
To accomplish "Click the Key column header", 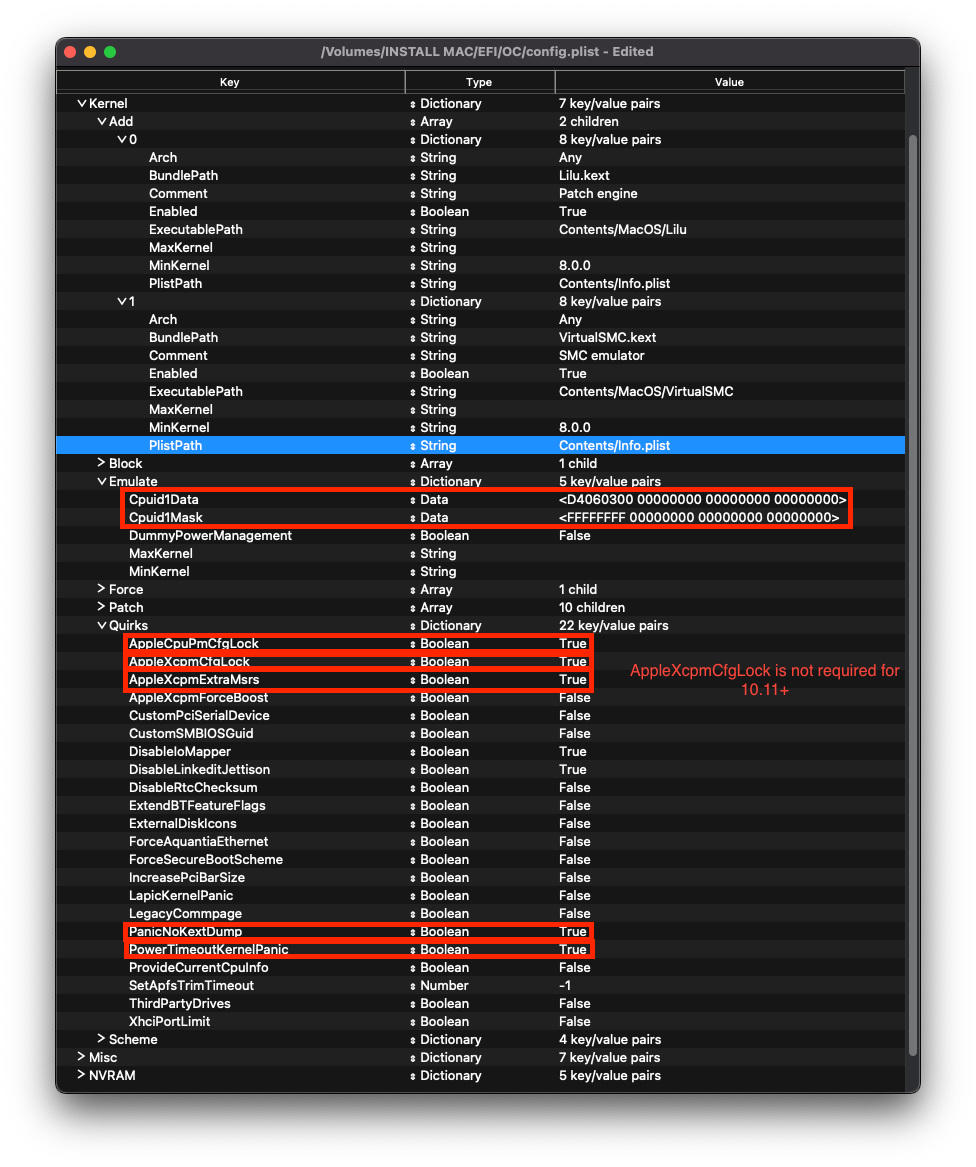I will 230,82.
